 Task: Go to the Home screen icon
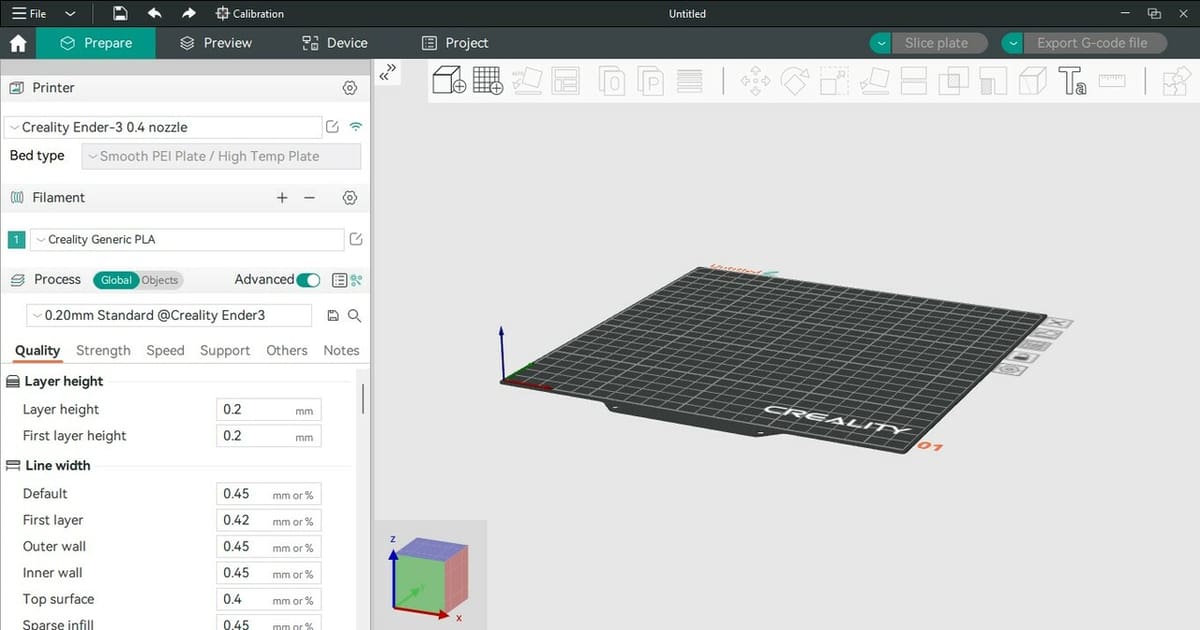(x=17, y=43)
